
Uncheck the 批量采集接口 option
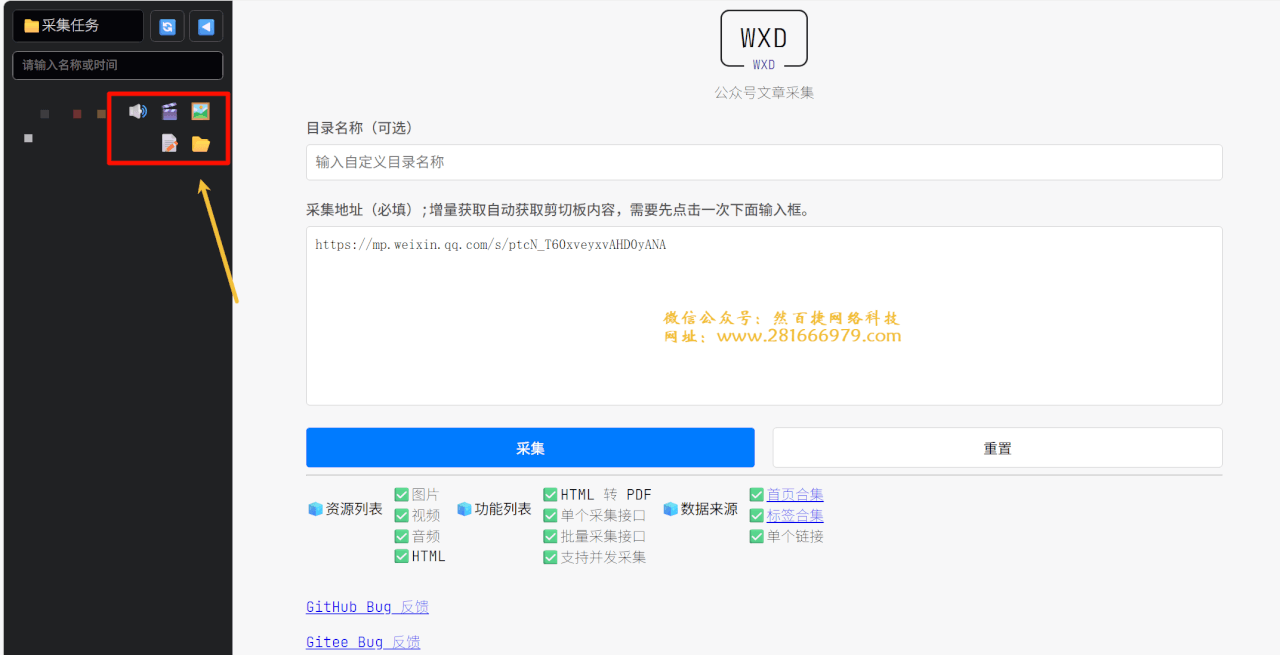tap(550, 536)
